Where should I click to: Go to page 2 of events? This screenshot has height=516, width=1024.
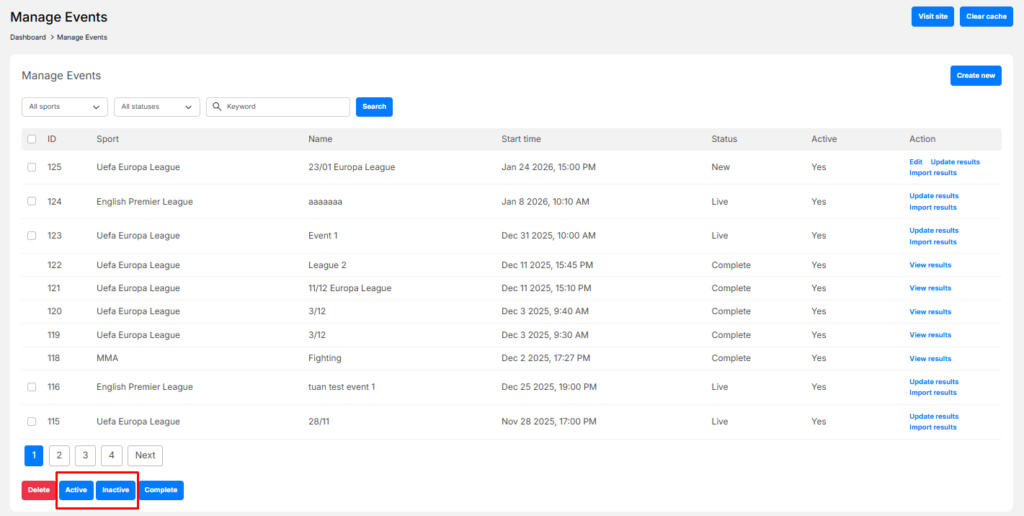tap(59, 455)
